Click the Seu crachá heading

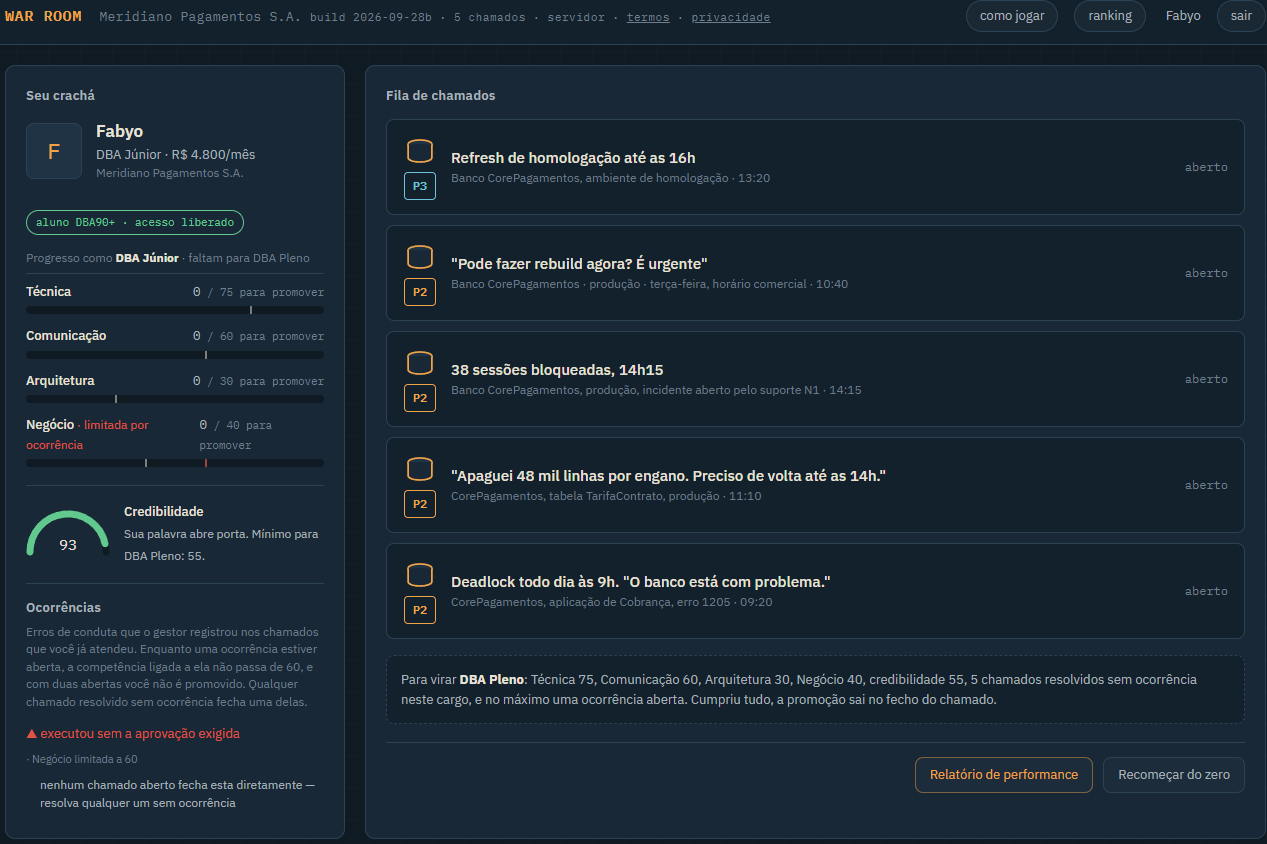60,96
